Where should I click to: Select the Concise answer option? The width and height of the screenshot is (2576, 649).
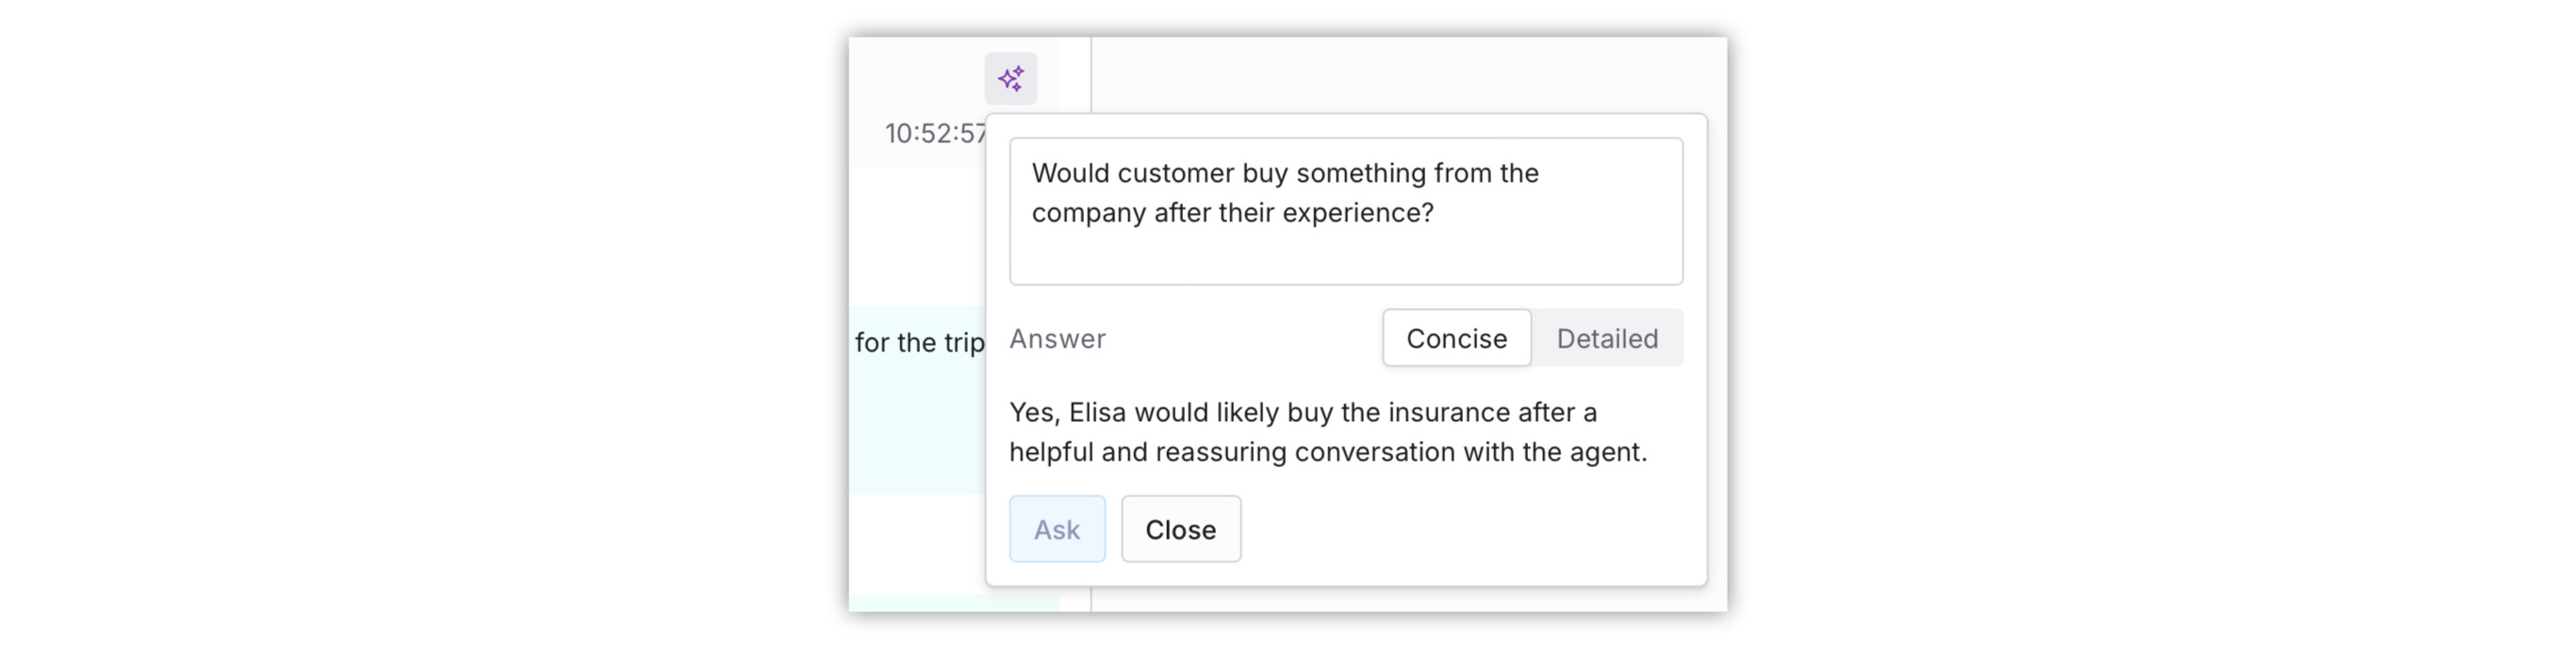click(x=1456, y=339)
